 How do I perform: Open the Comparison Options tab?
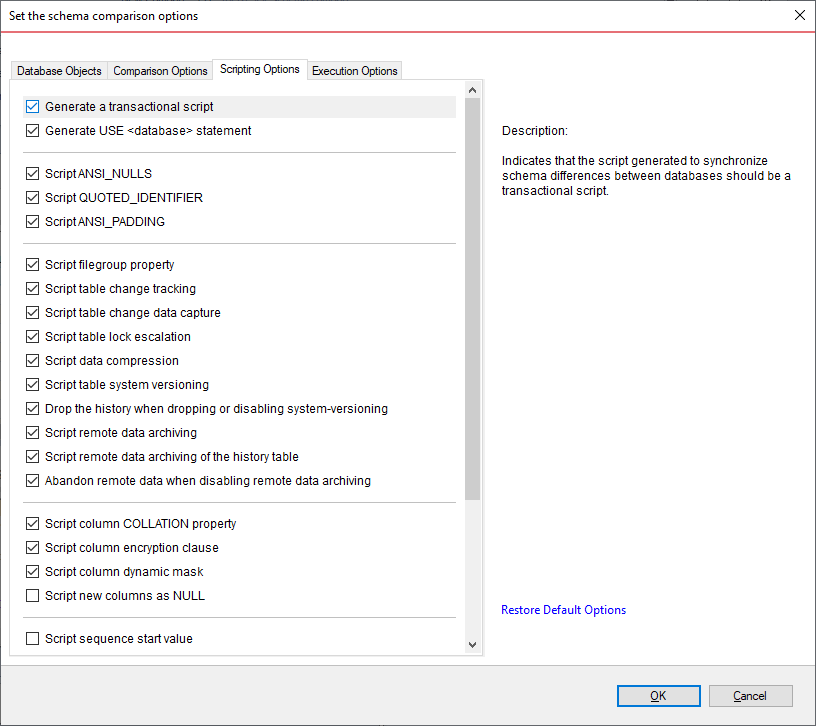pyautogui.click(x=160, y=71)
